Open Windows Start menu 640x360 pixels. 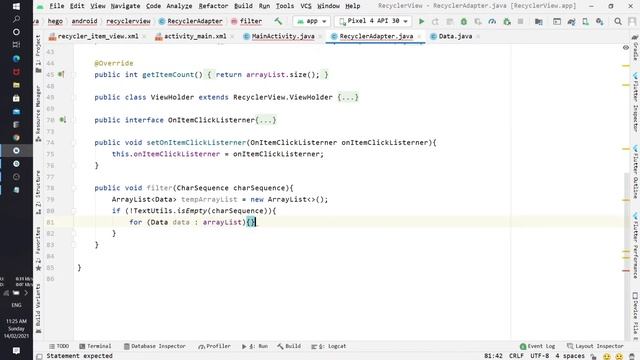point(16,6)
